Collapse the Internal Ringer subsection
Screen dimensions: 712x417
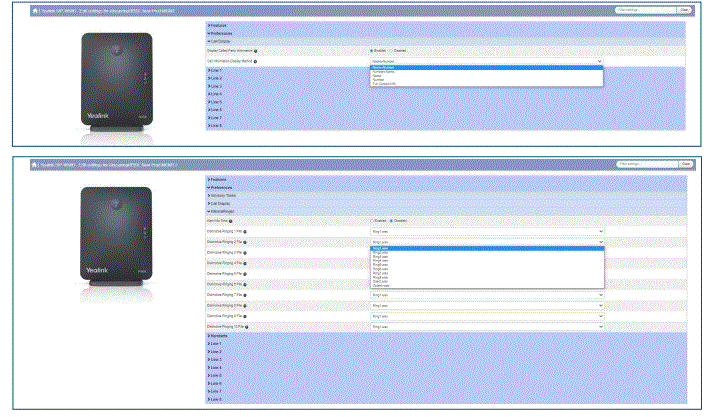point(446,212)
